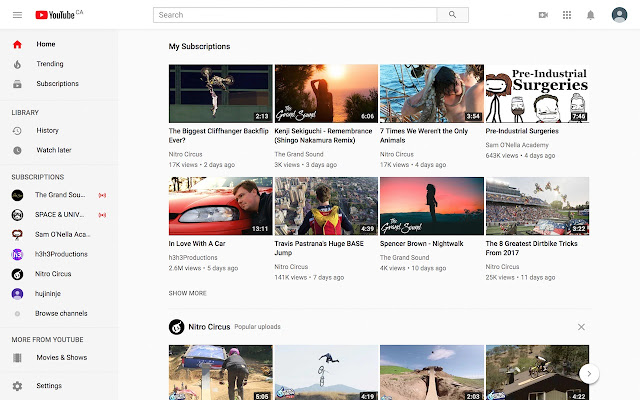The width and height of the screenshot is (640, 400).
Task: Open the notifications bell
Action: click(590, 15)
